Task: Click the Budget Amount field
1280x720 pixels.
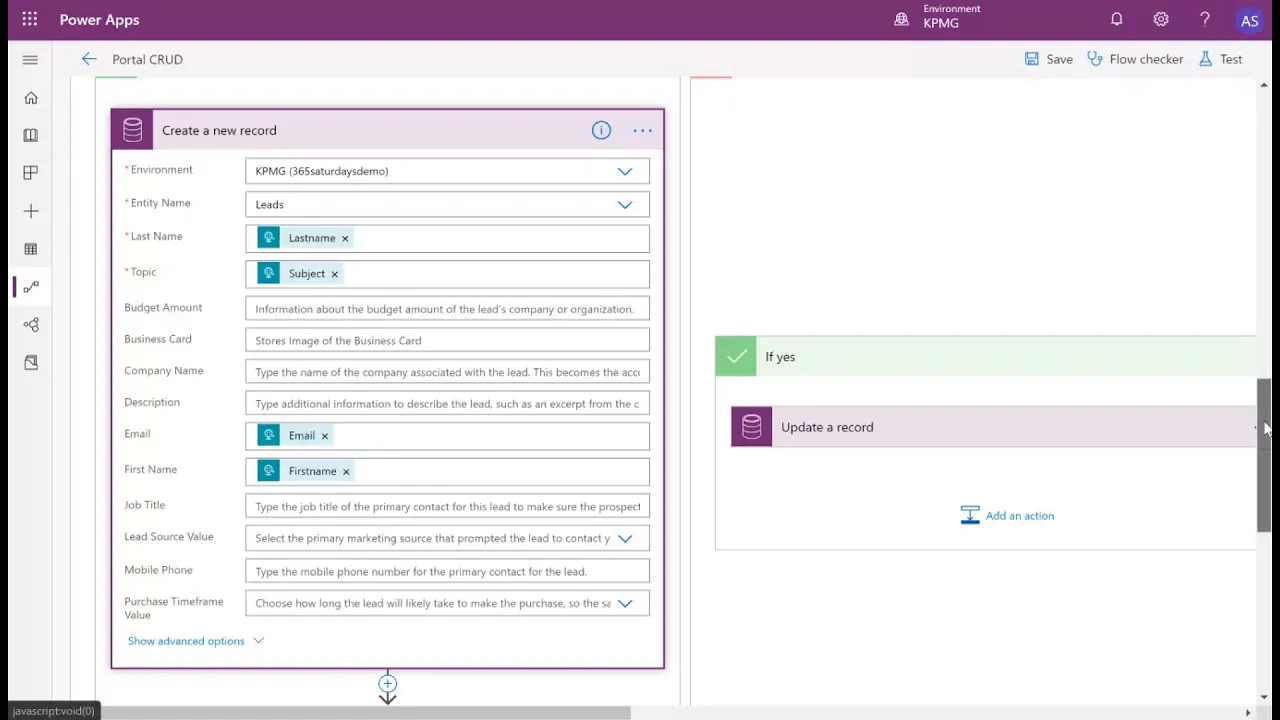Action: click(x=447, y=309)
